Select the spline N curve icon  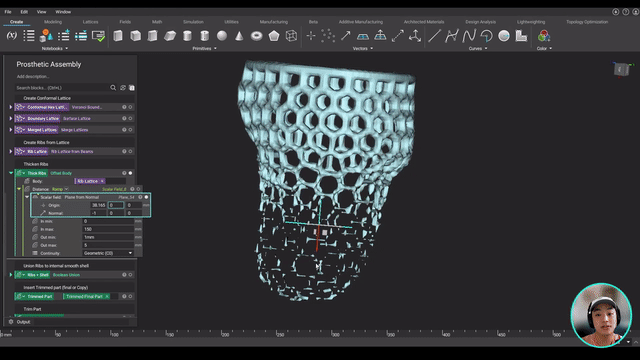click(469, 36)
